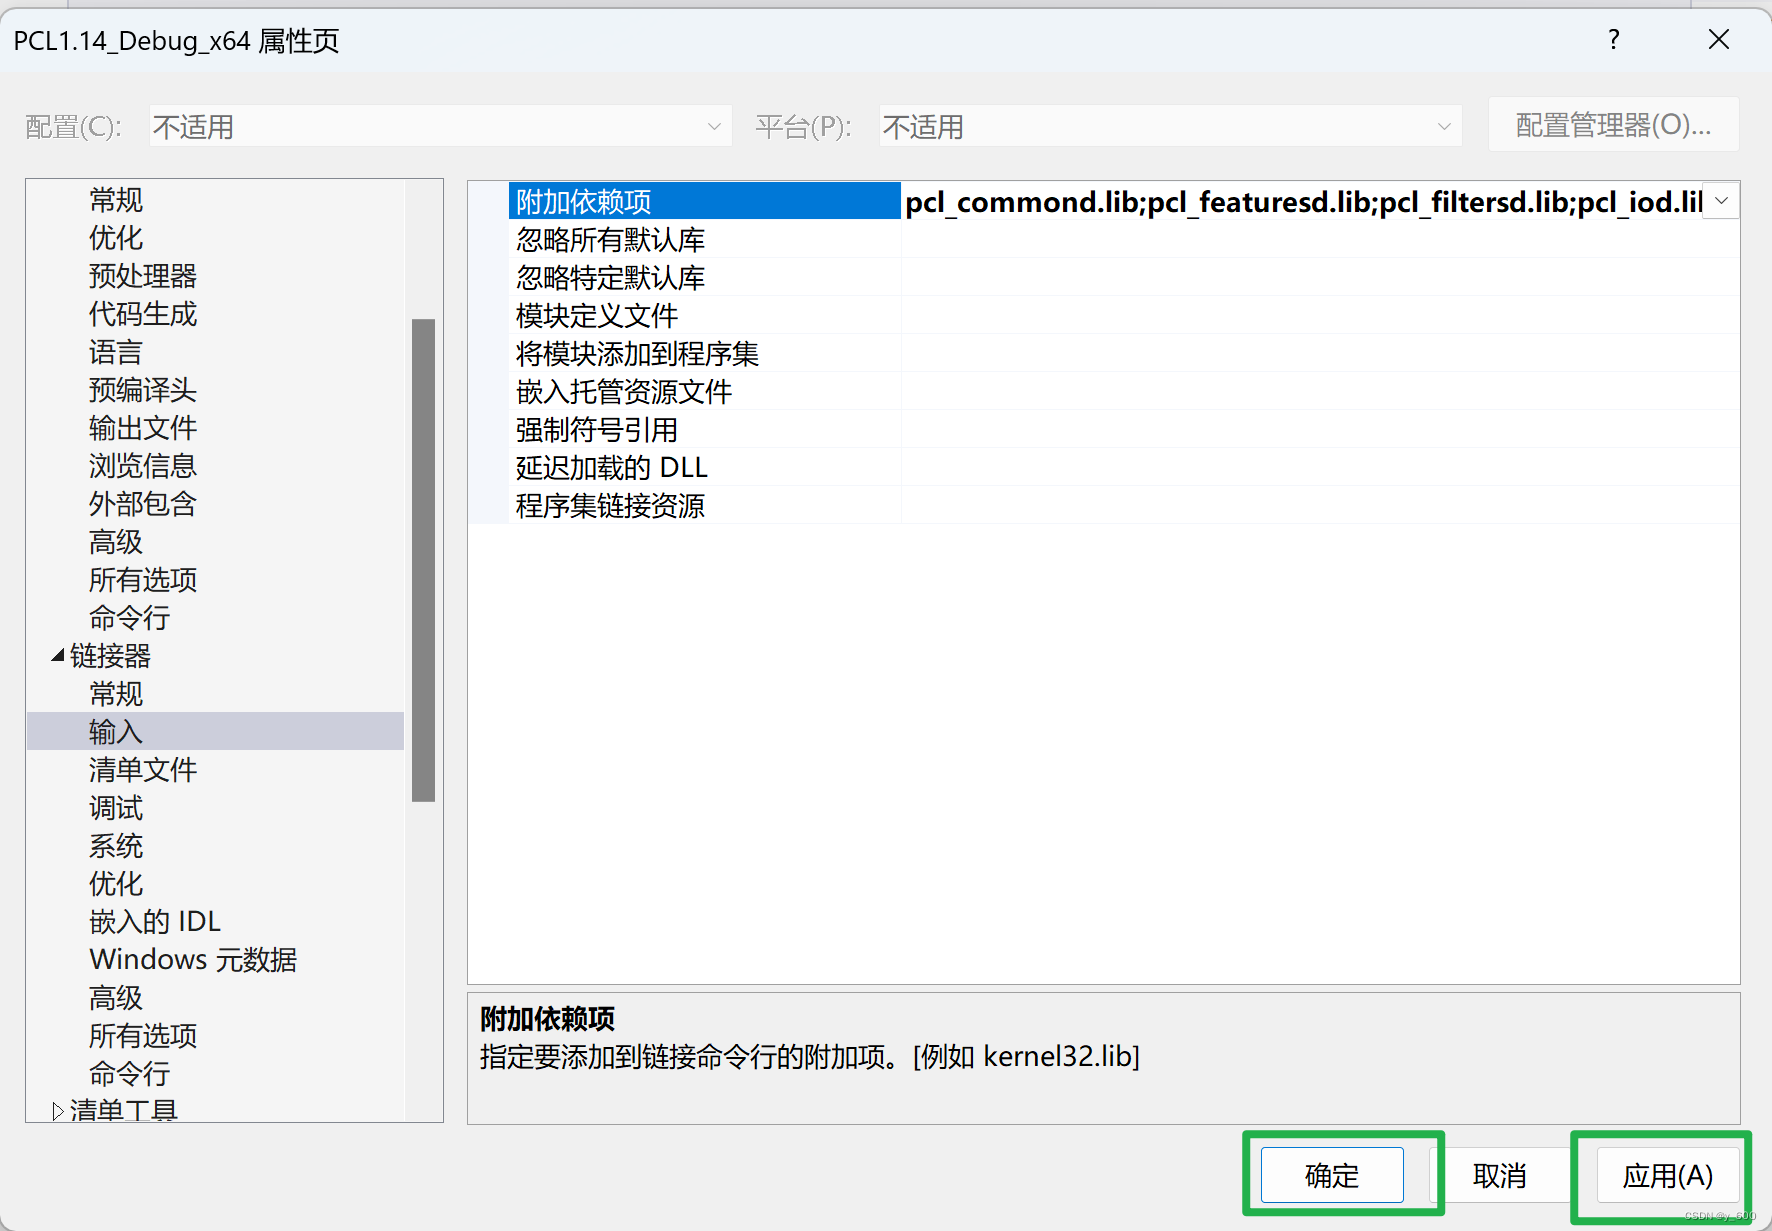The height and width of the screenshot is (1231, 1772).
Task: Click the 取消 button
Action: click(x=1501, y=1177)
